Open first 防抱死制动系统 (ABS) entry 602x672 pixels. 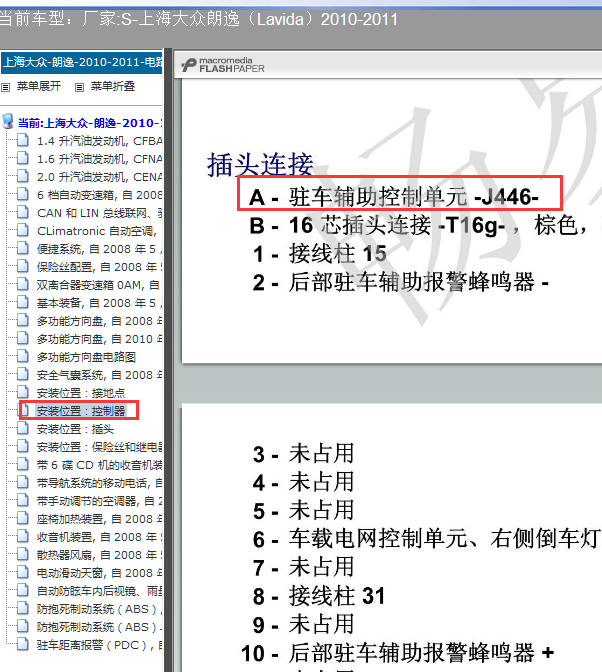[99, 609]
